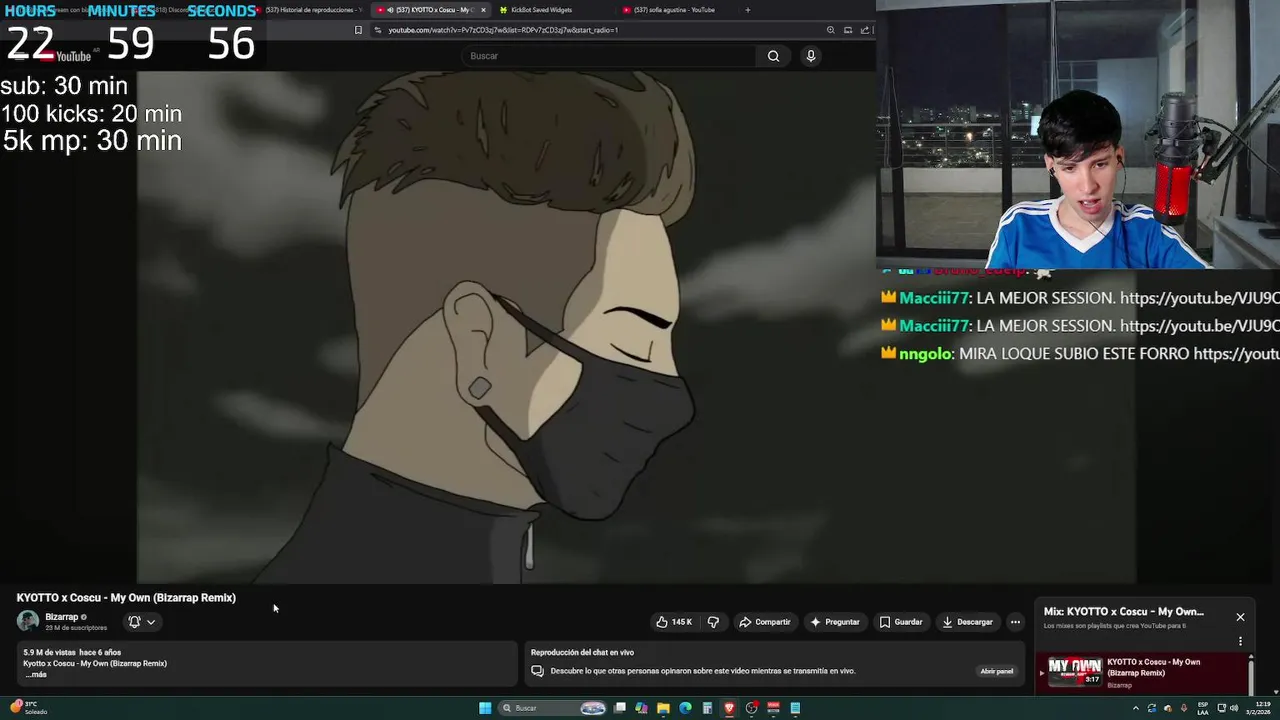
Task: Click the chat replay icon beside Descubre text
Action: [537, 671]
